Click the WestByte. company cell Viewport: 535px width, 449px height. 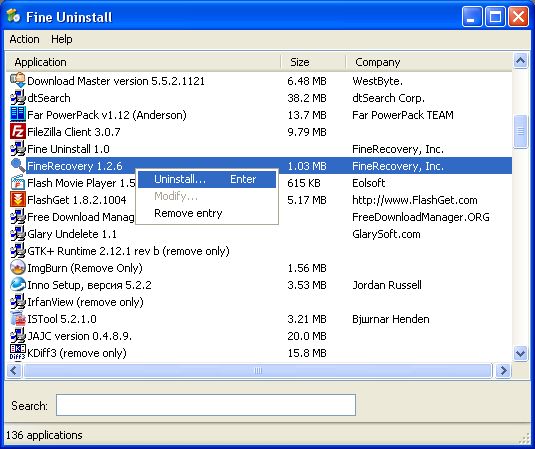point(377,81)
